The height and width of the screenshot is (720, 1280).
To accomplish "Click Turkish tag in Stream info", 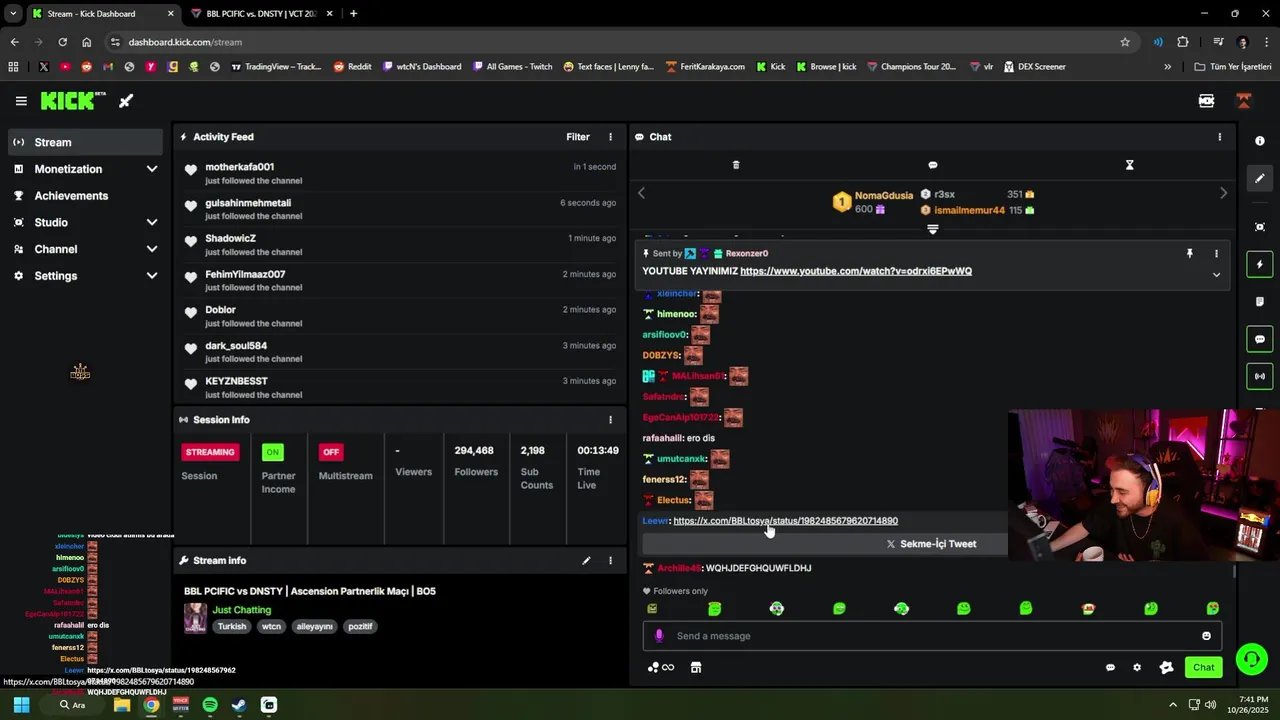I will tap(232, 626).
